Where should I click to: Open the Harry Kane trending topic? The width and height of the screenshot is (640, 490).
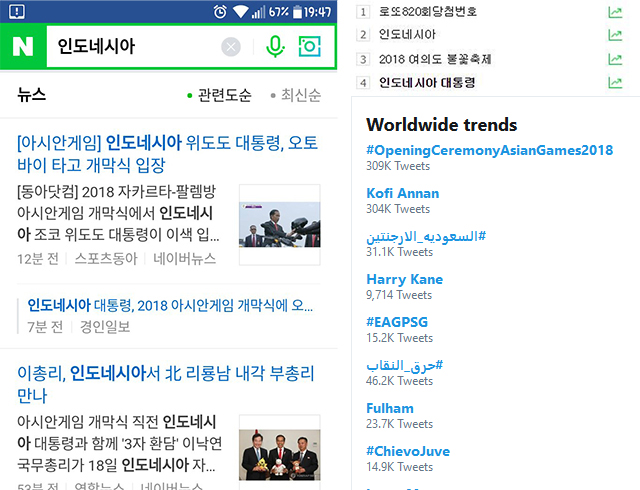pyautogui.click(x=404, y=279)
